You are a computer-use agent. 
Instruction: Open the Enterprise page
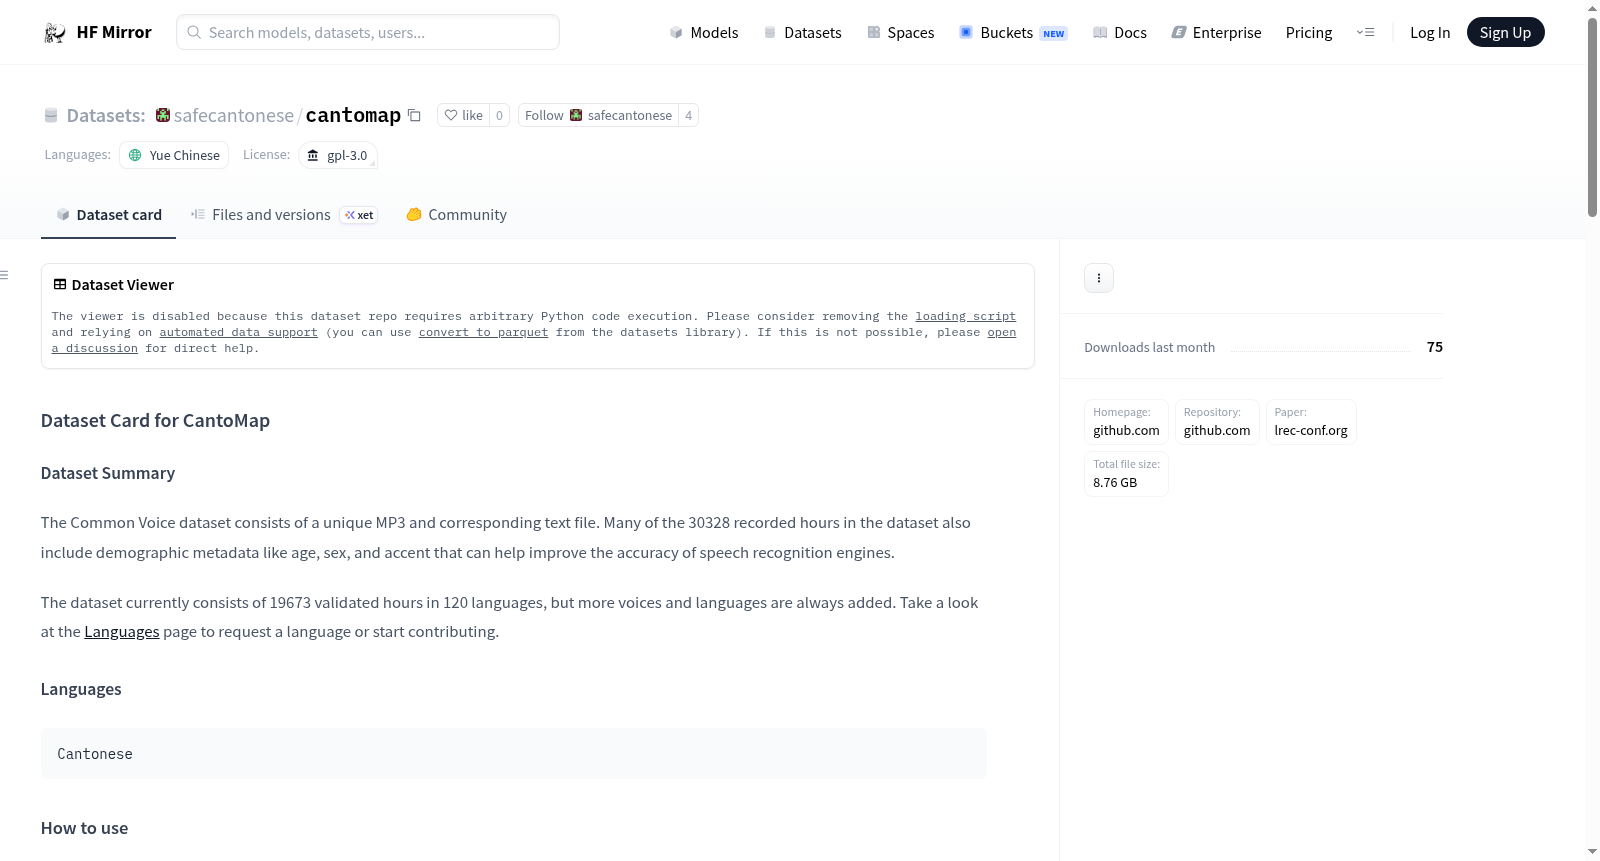point(1216,33)
